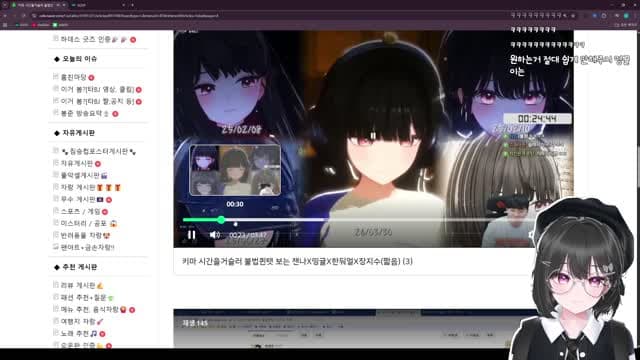This screenshot has width=640, height=360.
Task: Click the red new-badge next to 봉준 방송요약
Action: coord(115,114)
